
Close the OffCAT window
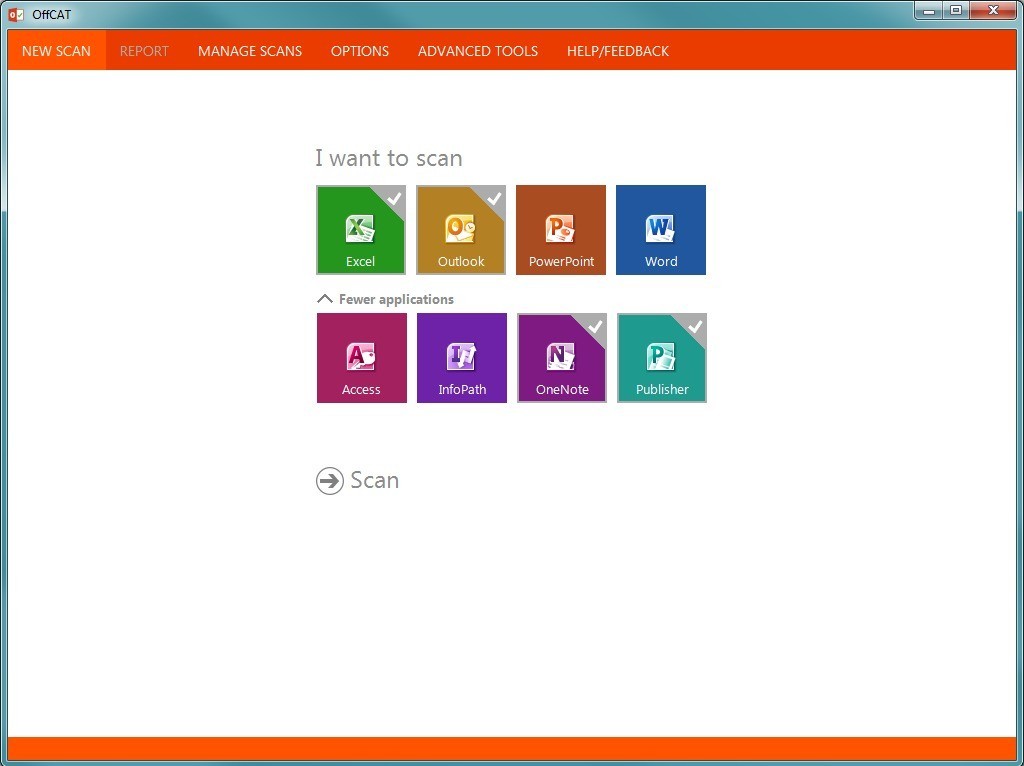click(993, 11)
